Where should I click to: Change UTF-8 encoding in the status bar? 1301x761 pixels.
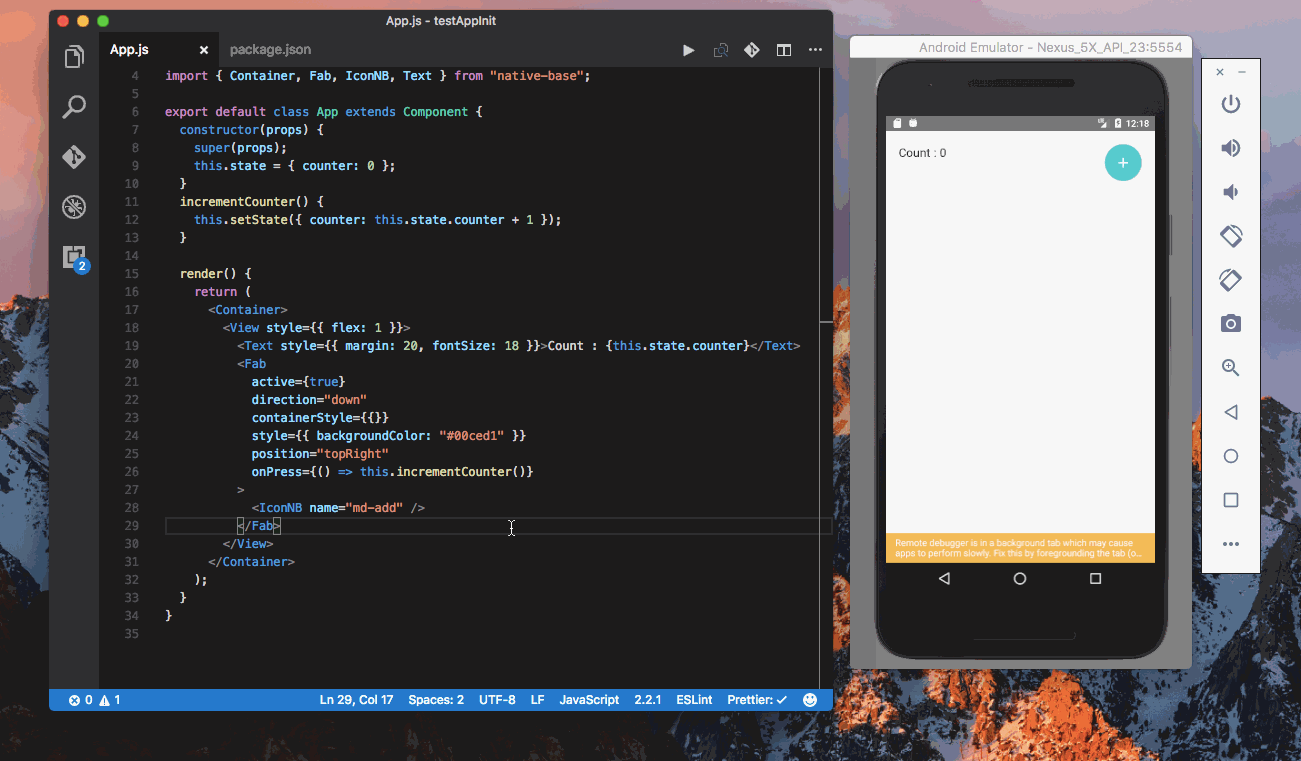click(497, 700)
